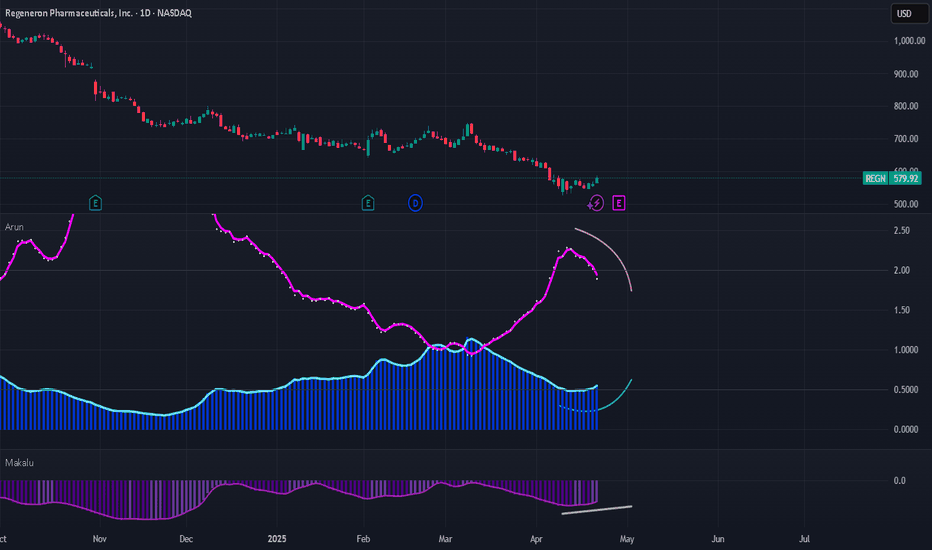
Task: Click the Jul label on time axis
Action: pyautogui.click(x=804, y=539)
